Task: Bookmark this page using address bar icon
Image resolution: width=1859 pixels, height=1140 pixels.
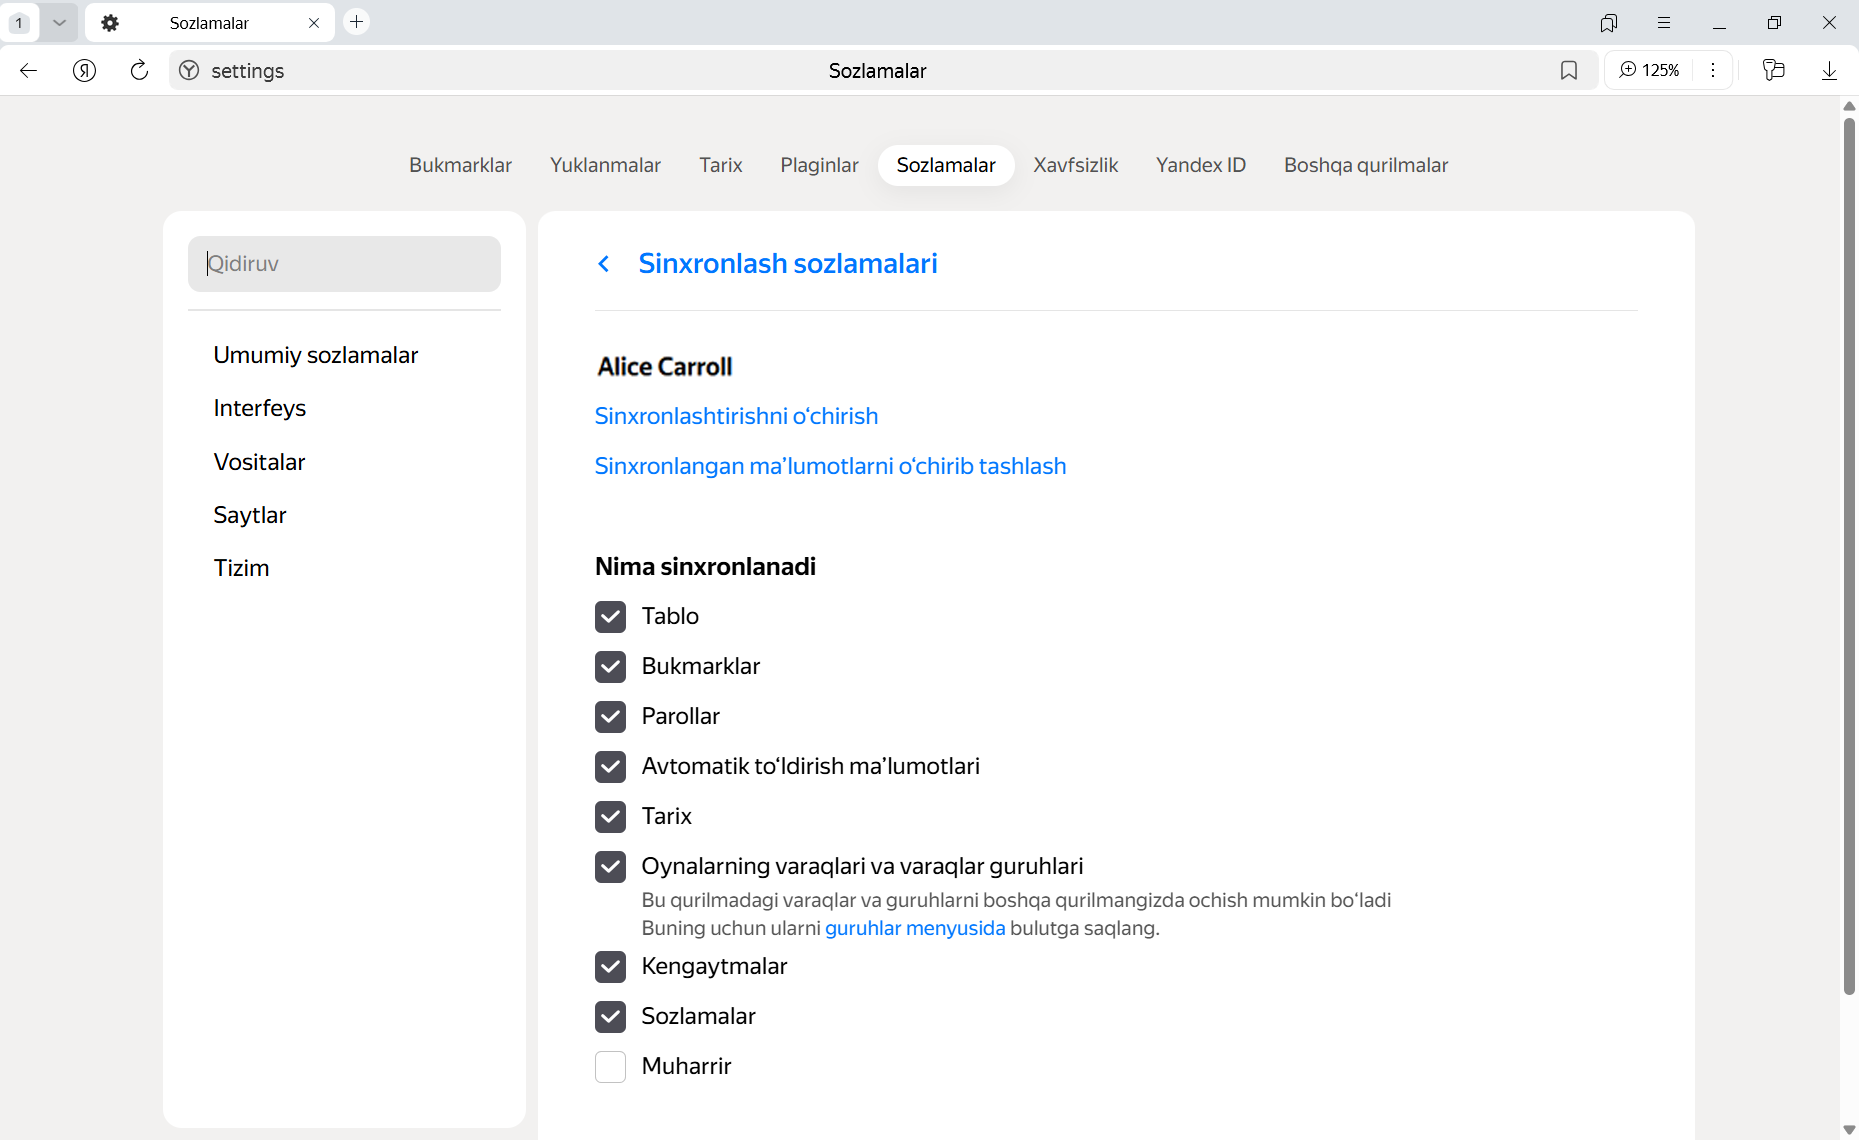Action: pyautogui.click(x=1568, y=70)
